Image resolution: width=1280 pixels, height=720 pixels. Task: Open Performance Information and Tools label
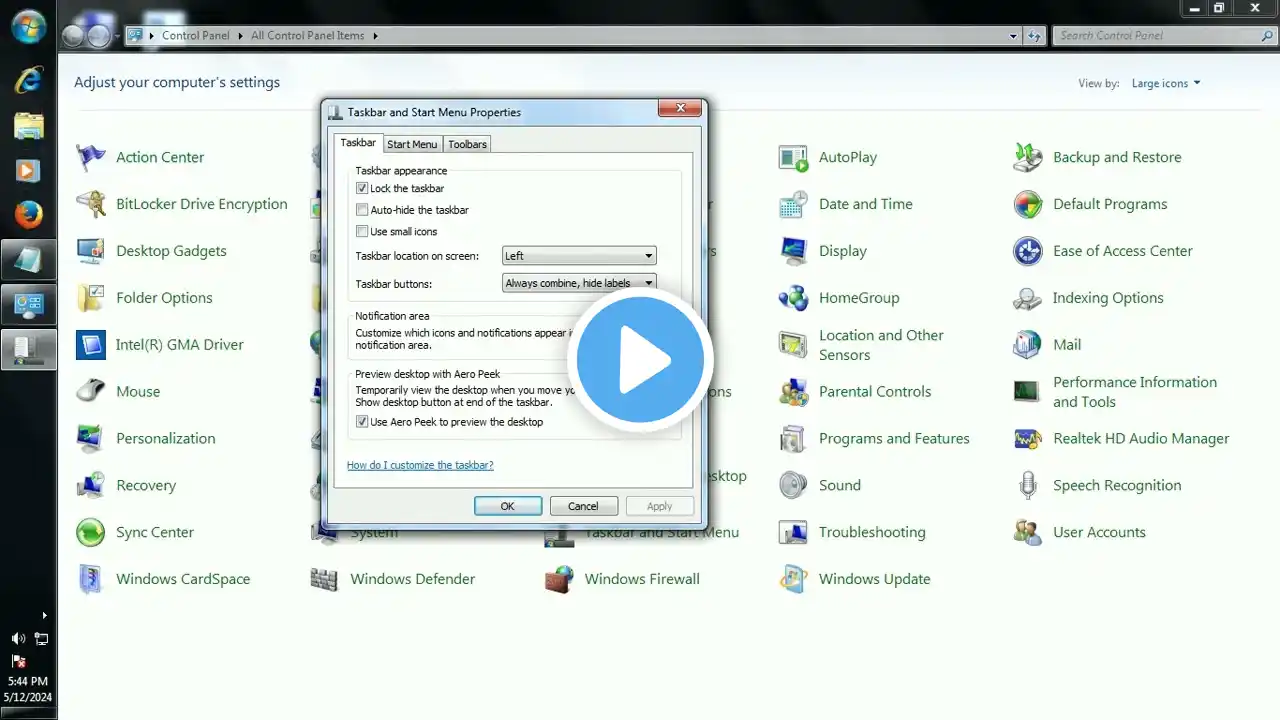(x=1135, y=392)
